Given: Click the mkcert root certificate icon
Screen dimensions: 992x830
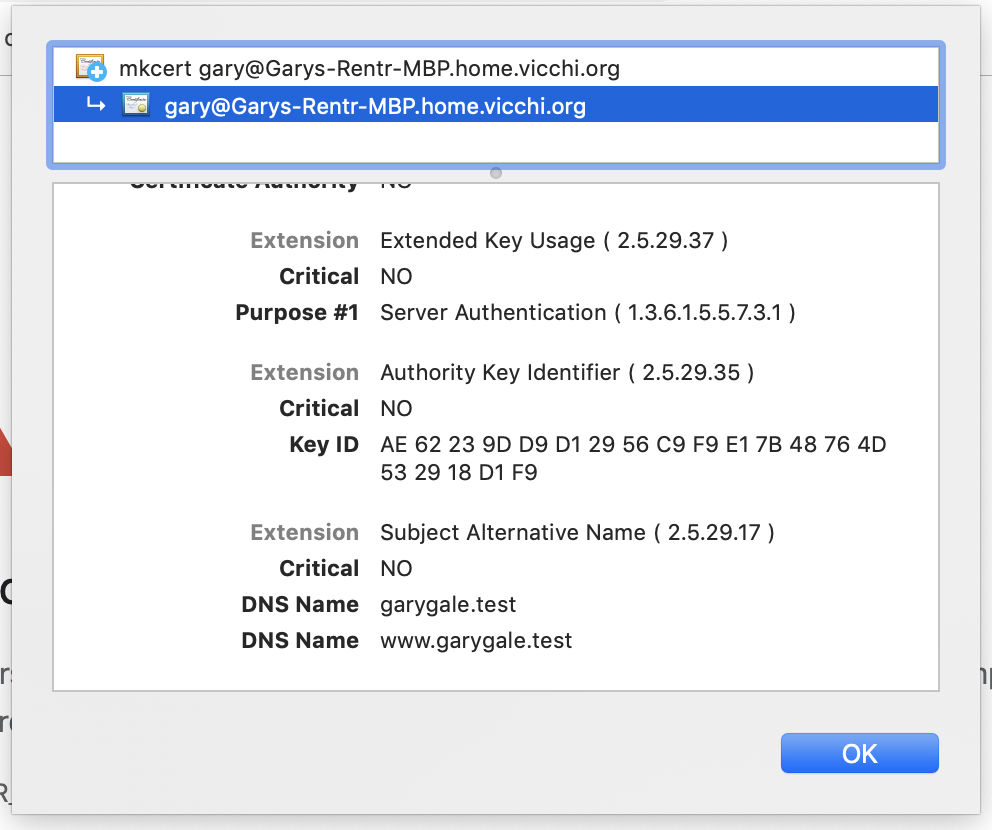Looking at the screenshot, I should tap(90, 68).
